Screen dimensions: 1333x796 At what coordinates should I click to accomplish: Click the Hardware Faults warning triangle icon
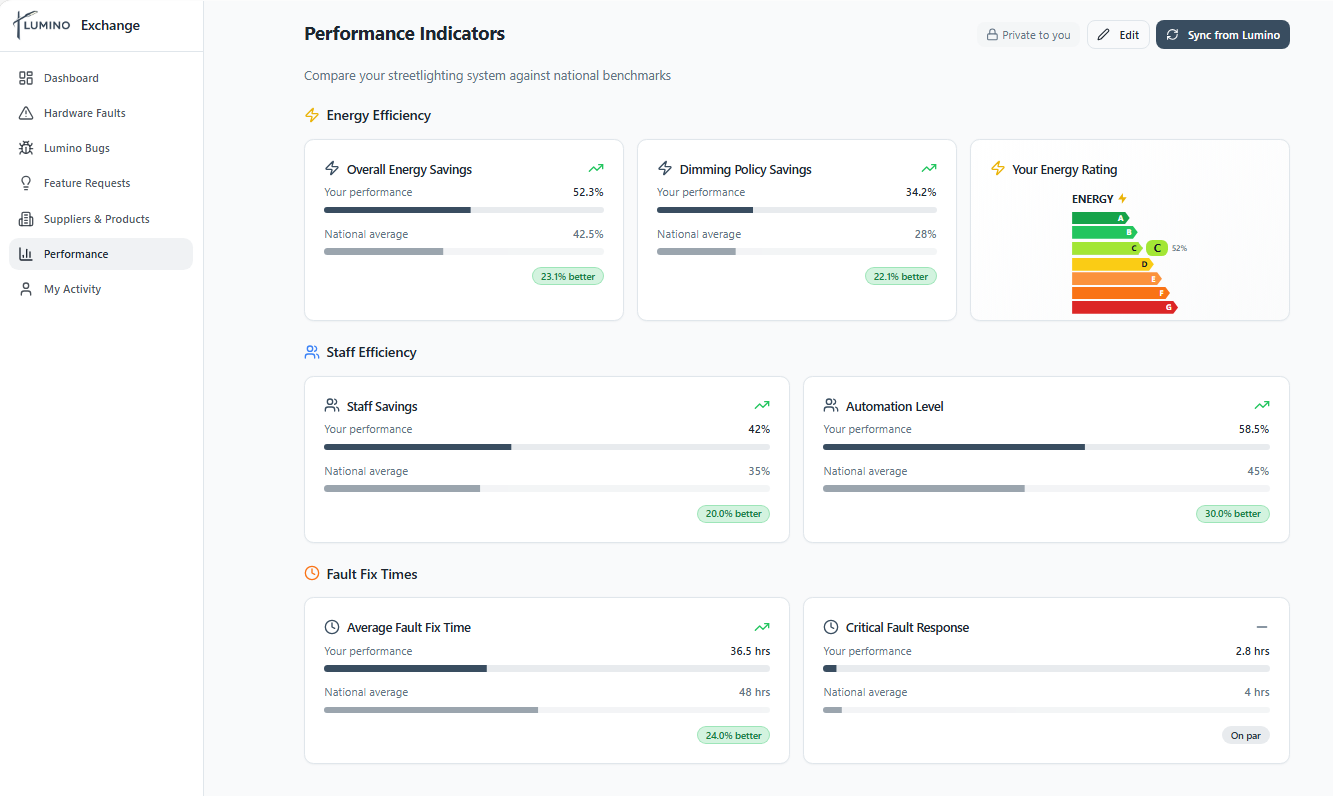tap(26, 113)
